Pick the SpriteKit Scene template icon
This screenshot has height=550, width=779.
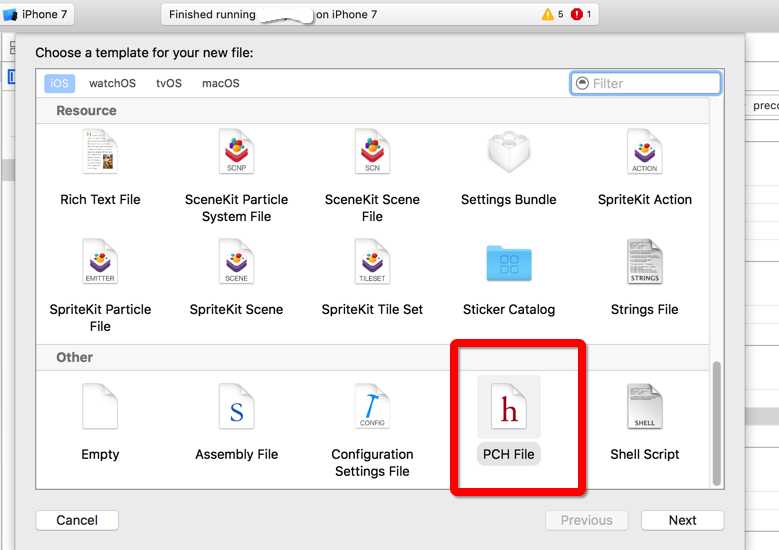tap(236, 261)
